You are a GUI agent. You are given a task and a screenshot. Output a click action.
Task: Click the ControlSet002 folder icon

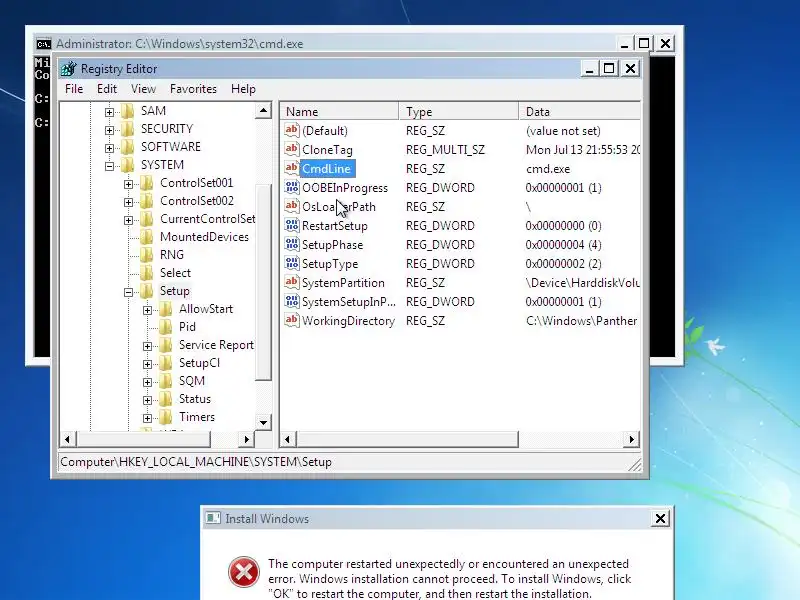pyautogui.click(x=147, y=201)
